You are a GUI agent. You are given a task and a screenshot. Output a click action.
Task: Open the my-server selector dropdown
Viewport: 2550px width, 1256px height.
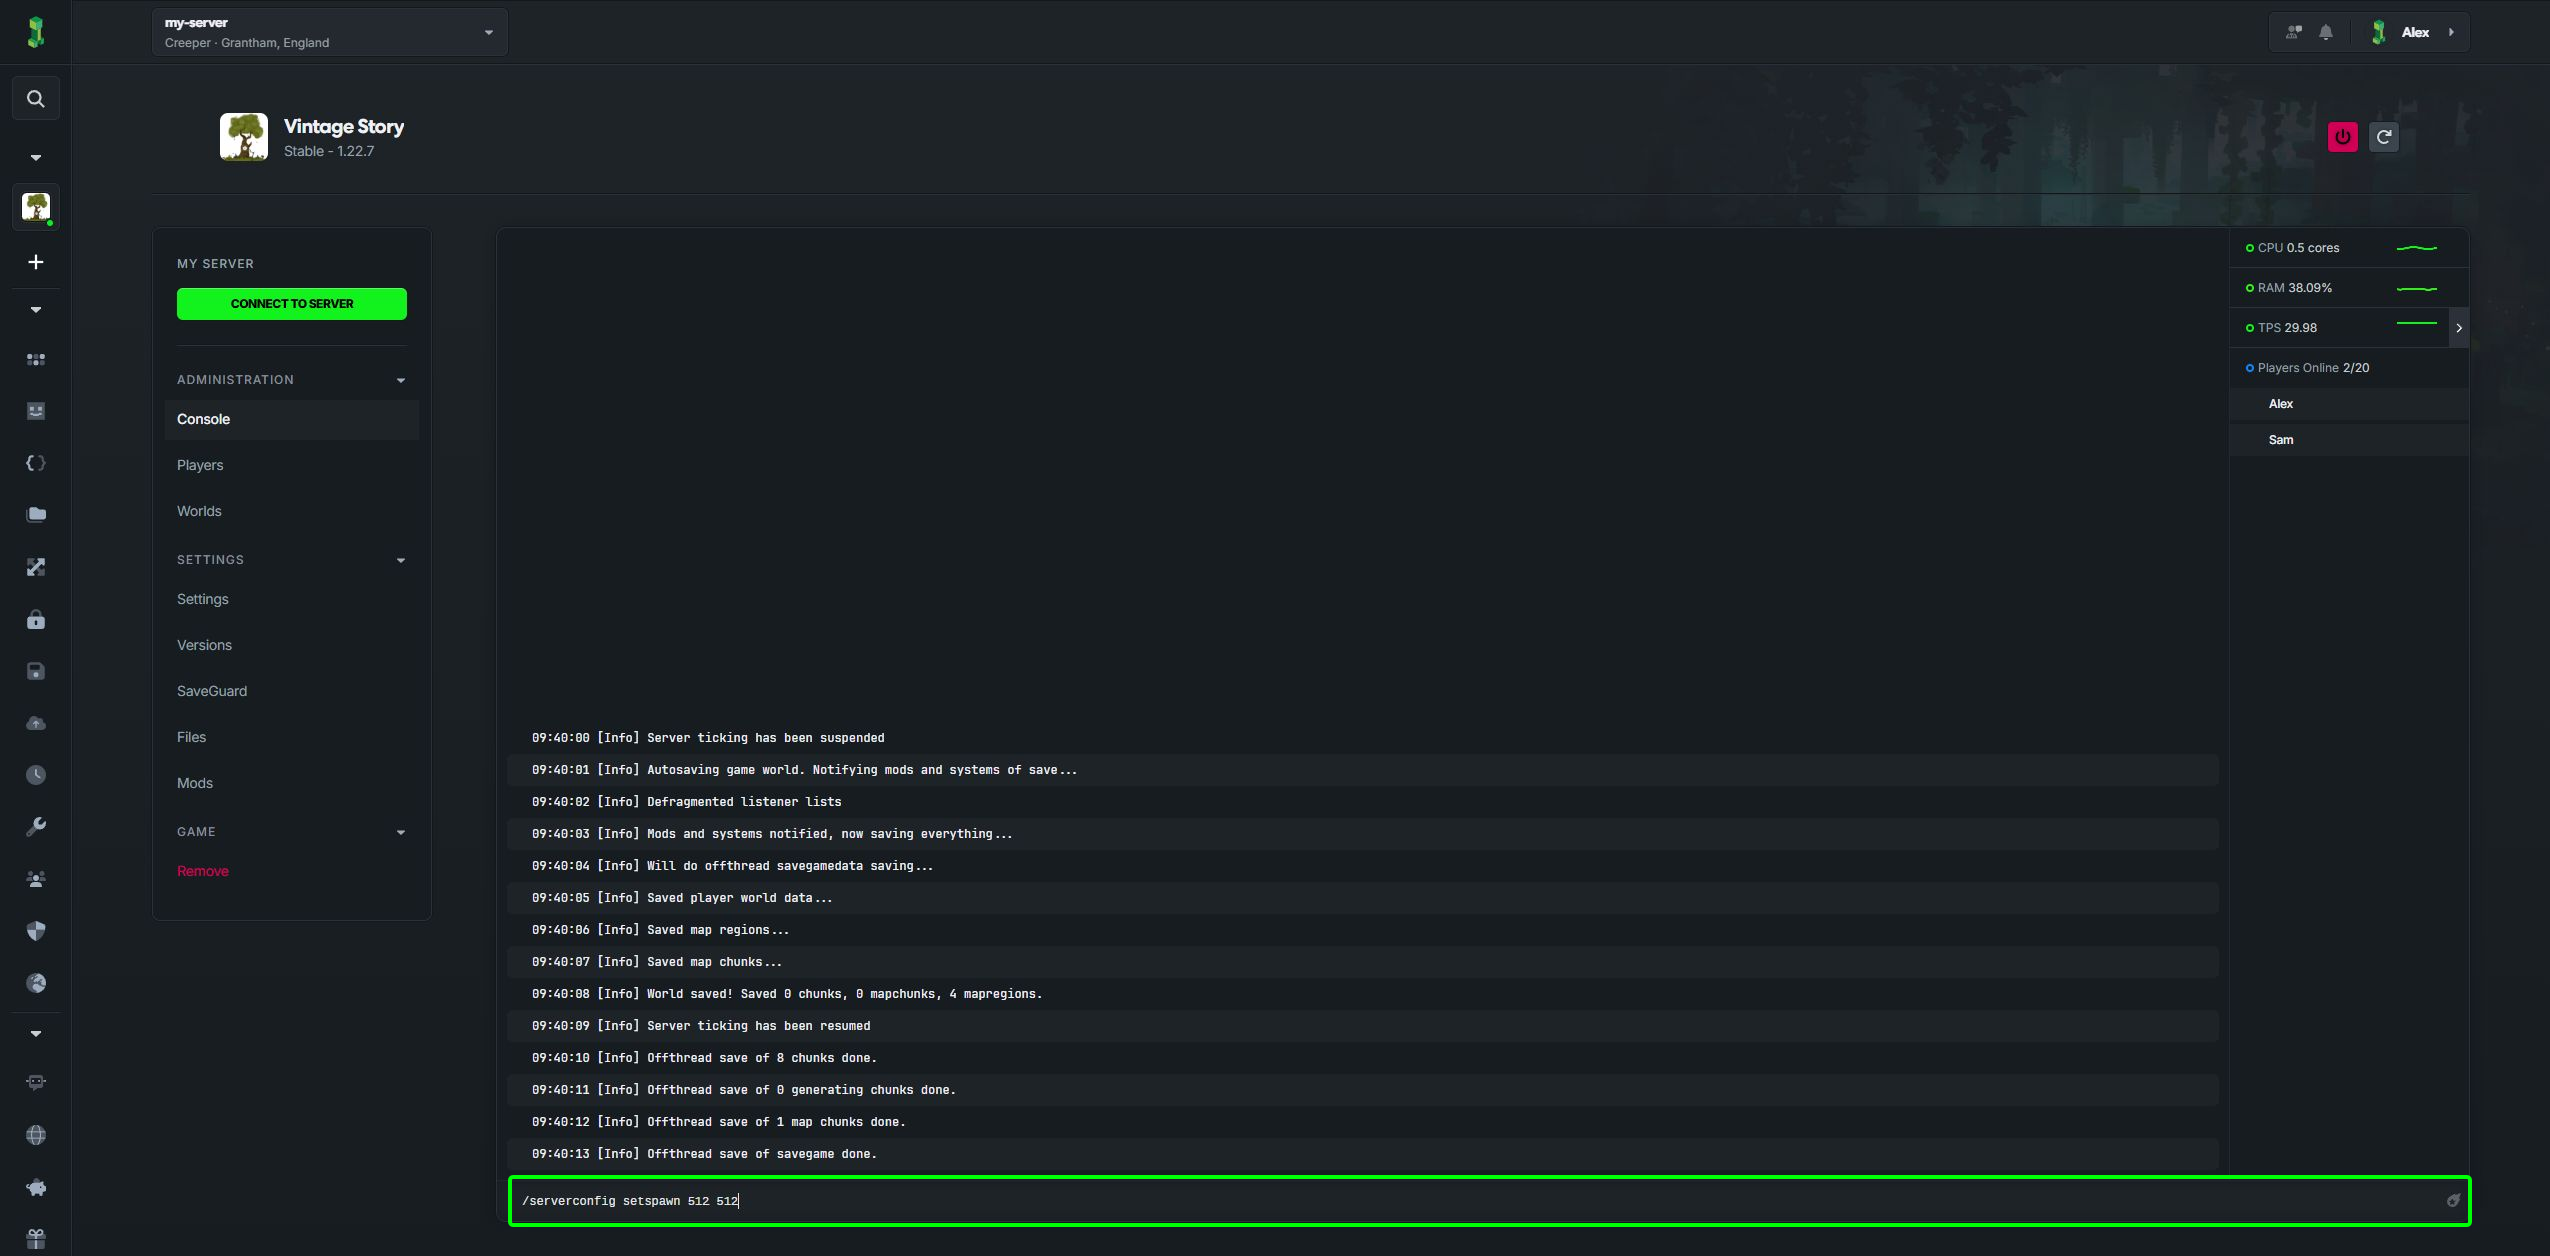click(x=330, y=32)
